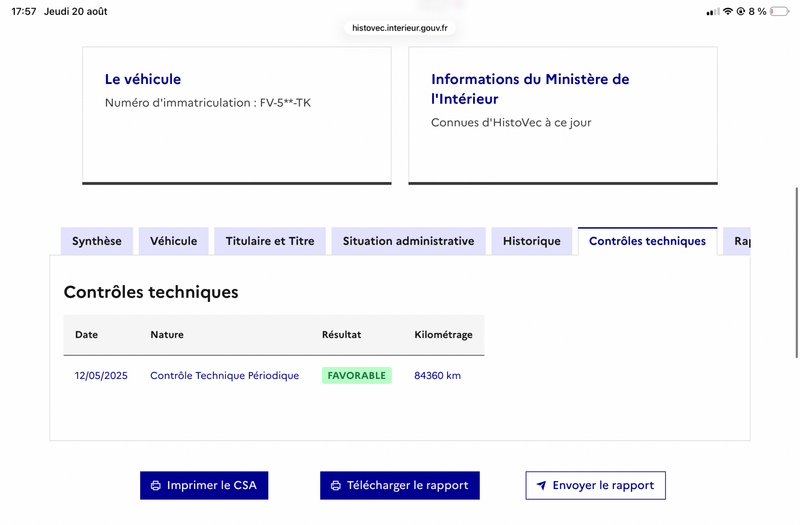
Task: Click the Télécharger le rapport button
Action: click(x=400, y=486)
